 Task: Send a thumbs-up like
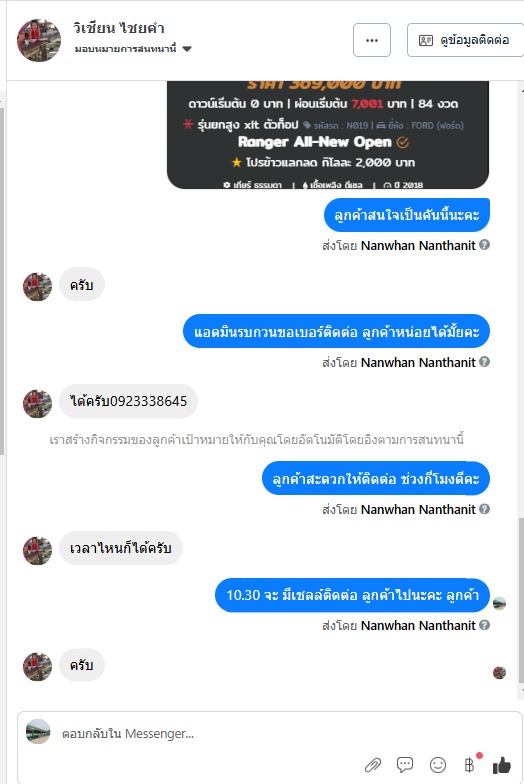(x=502, y=764)
